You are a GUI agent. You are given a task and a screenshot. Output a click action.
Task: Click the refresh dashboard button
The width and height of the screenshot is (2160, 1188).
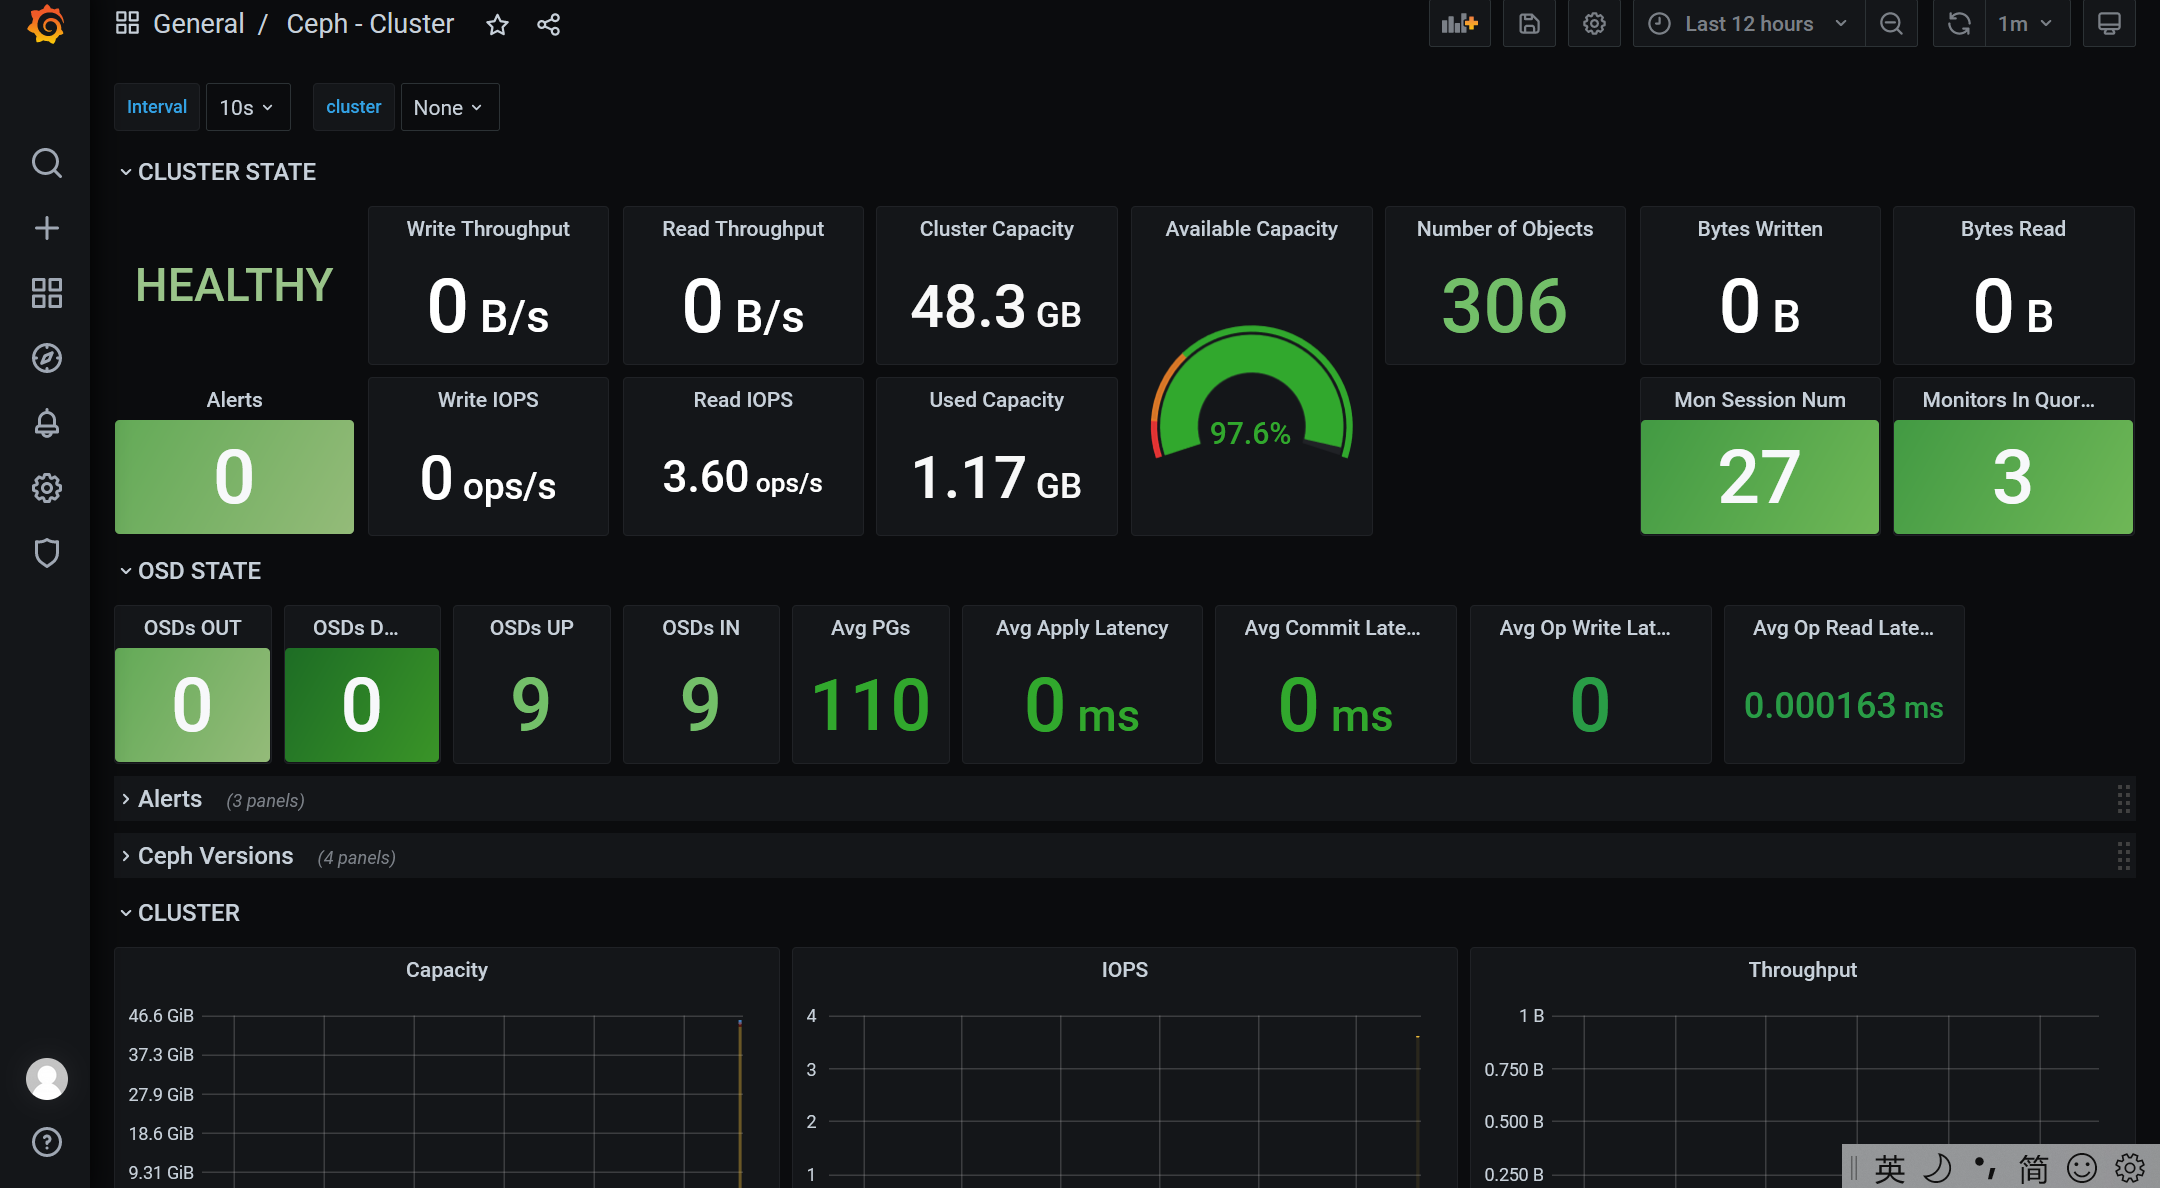(x=1959, y=24)
